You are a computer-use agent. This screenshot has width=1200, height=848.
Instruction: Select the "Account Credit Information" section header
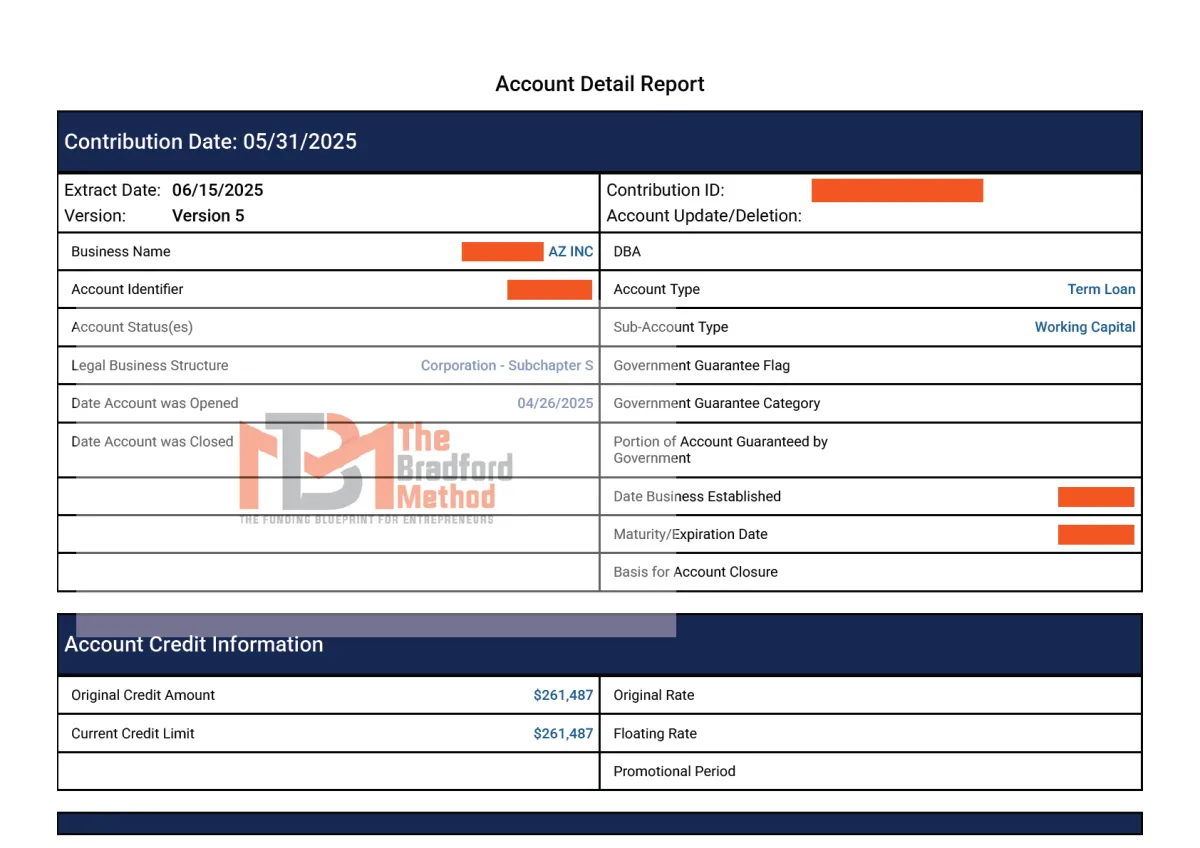(194, 645)
